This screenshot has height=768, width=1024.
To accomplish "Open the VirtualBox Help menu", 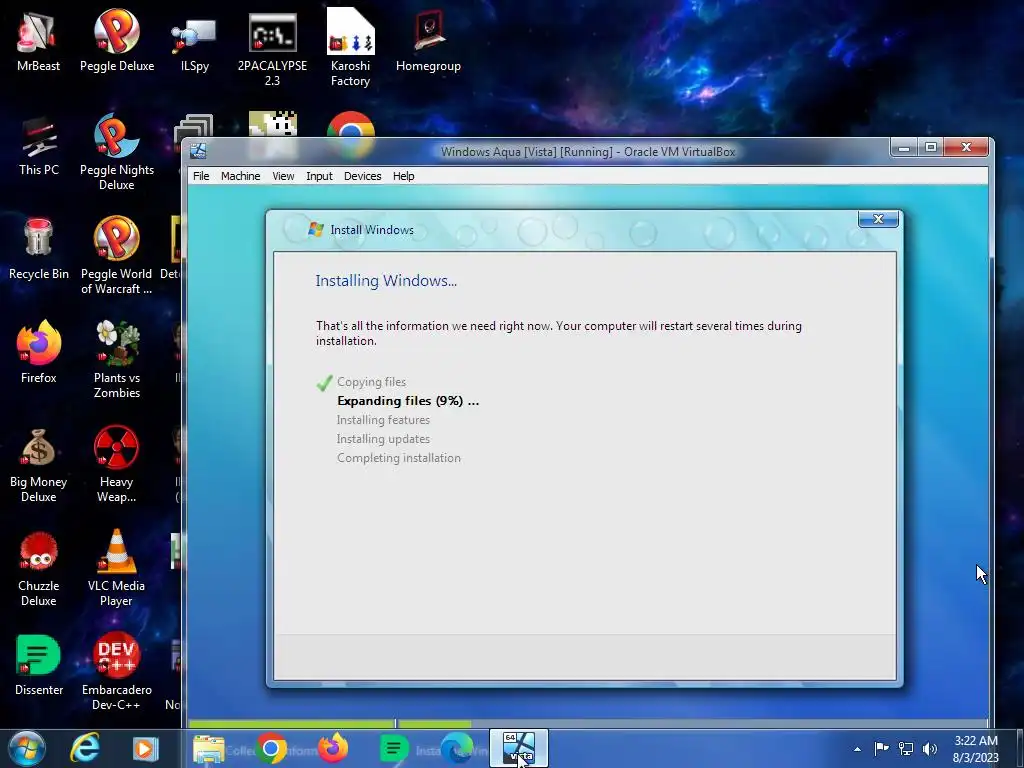I will (404, 176).
